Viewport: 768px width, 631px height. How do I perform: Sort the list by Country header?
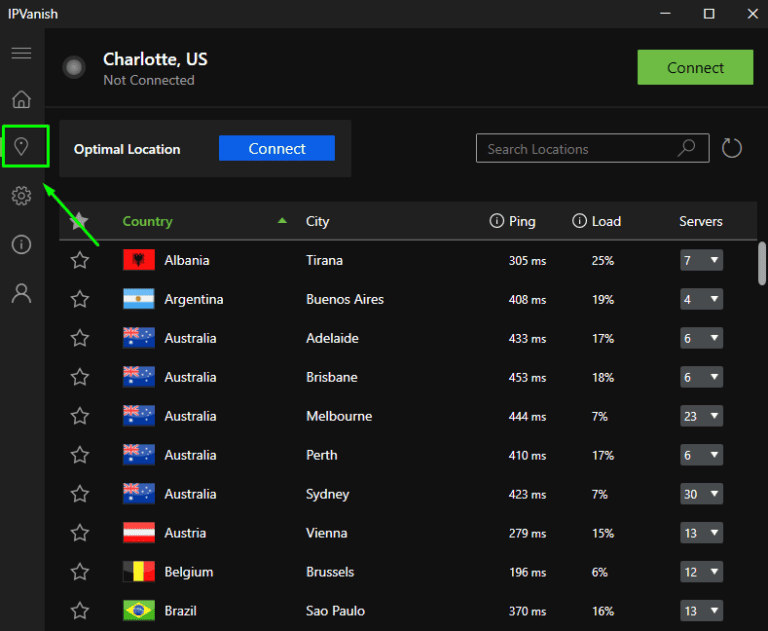147,221
